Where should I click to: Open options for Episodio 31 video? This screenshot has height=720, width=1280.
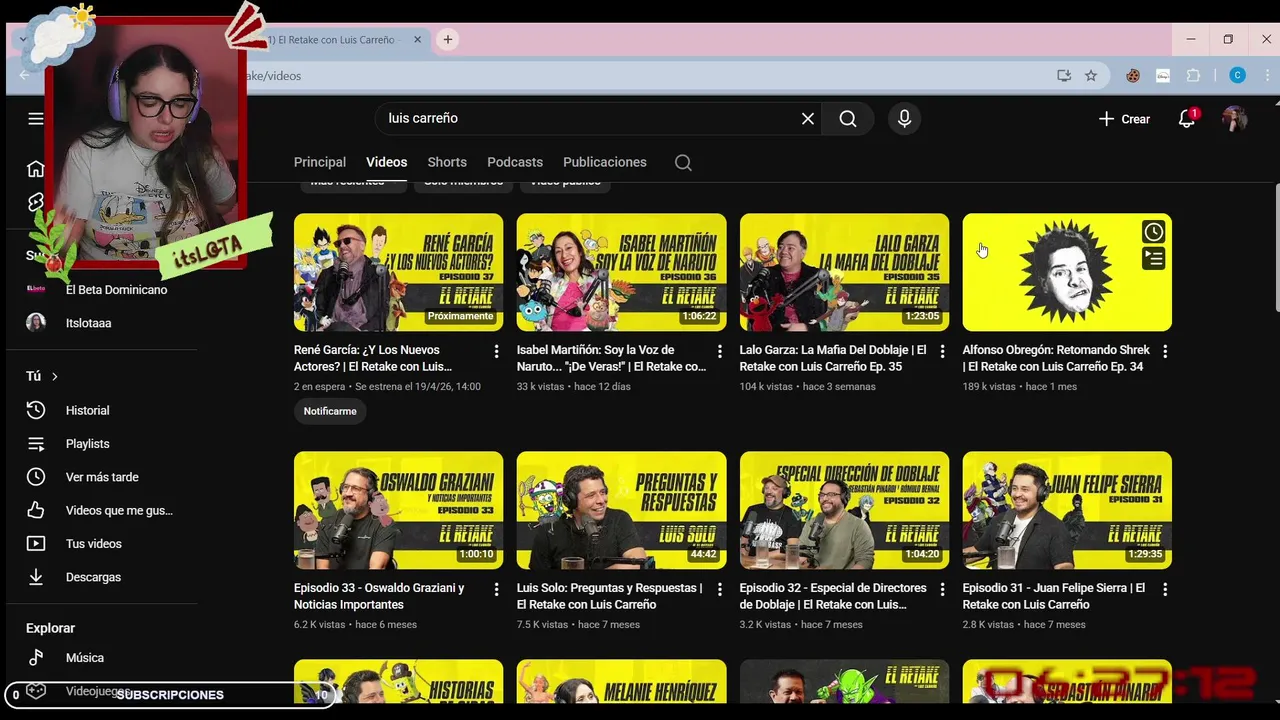pyautogui.click(x=1165, y=589)
